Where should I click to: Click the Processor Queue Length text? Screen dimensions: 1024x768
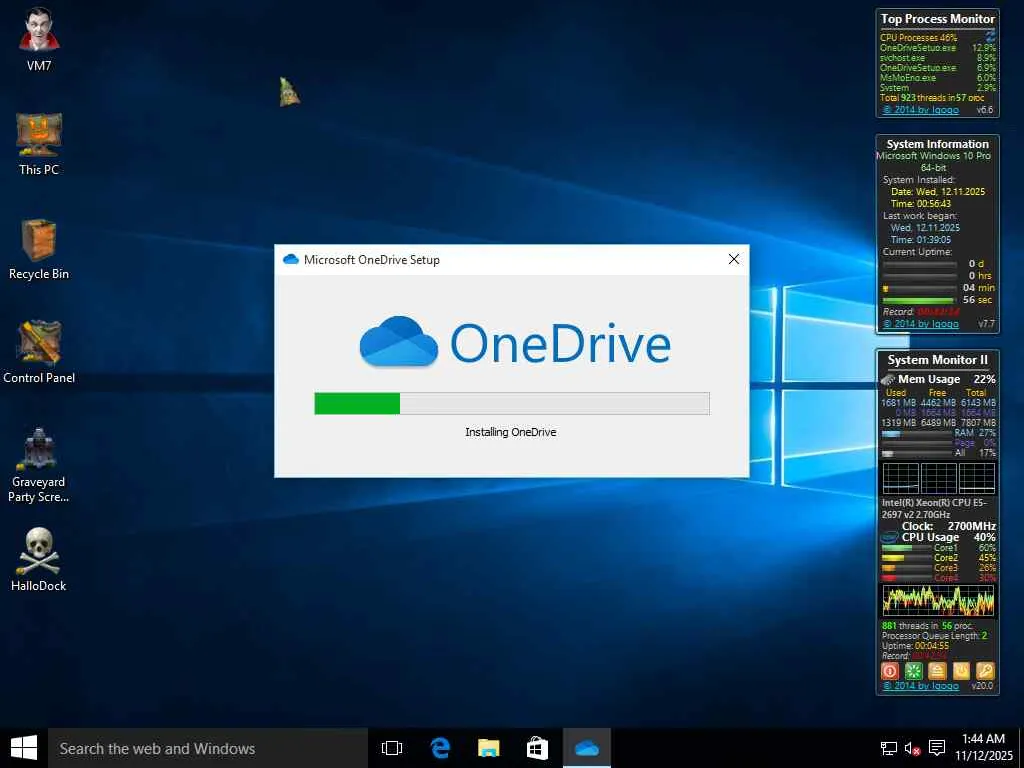pos(934,635)
